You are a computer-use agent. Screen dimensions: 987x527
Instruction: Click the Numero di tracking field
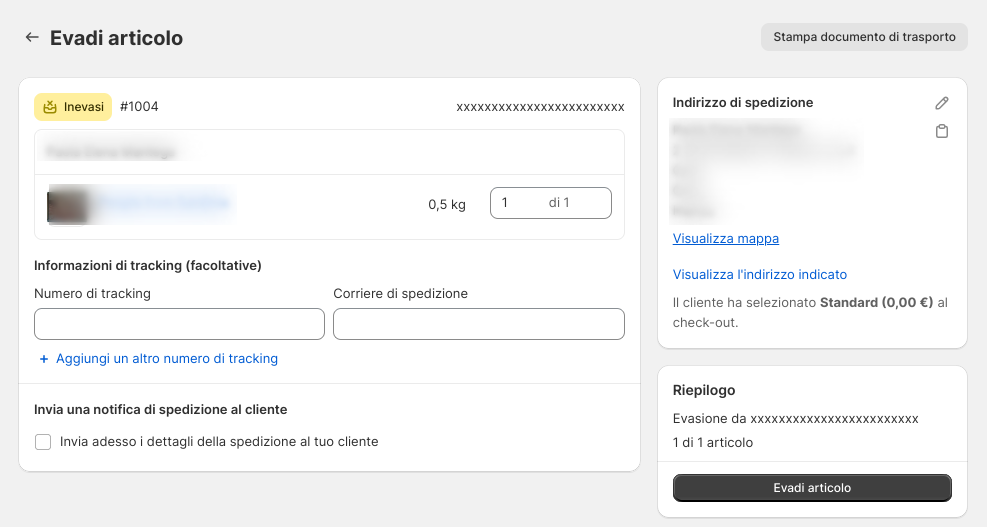(179, 324)
